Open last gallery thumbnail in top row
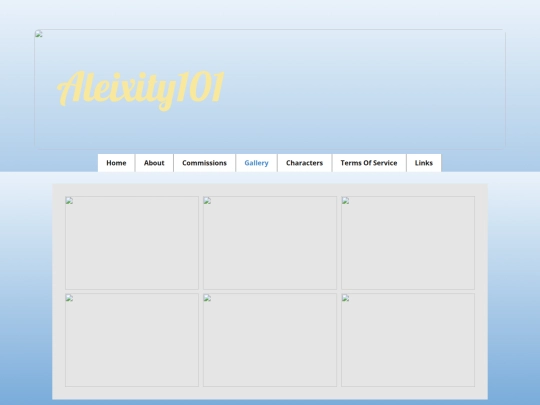Image resolution: width=540 pixels, height=405 pixels. (x=408, y=243)
